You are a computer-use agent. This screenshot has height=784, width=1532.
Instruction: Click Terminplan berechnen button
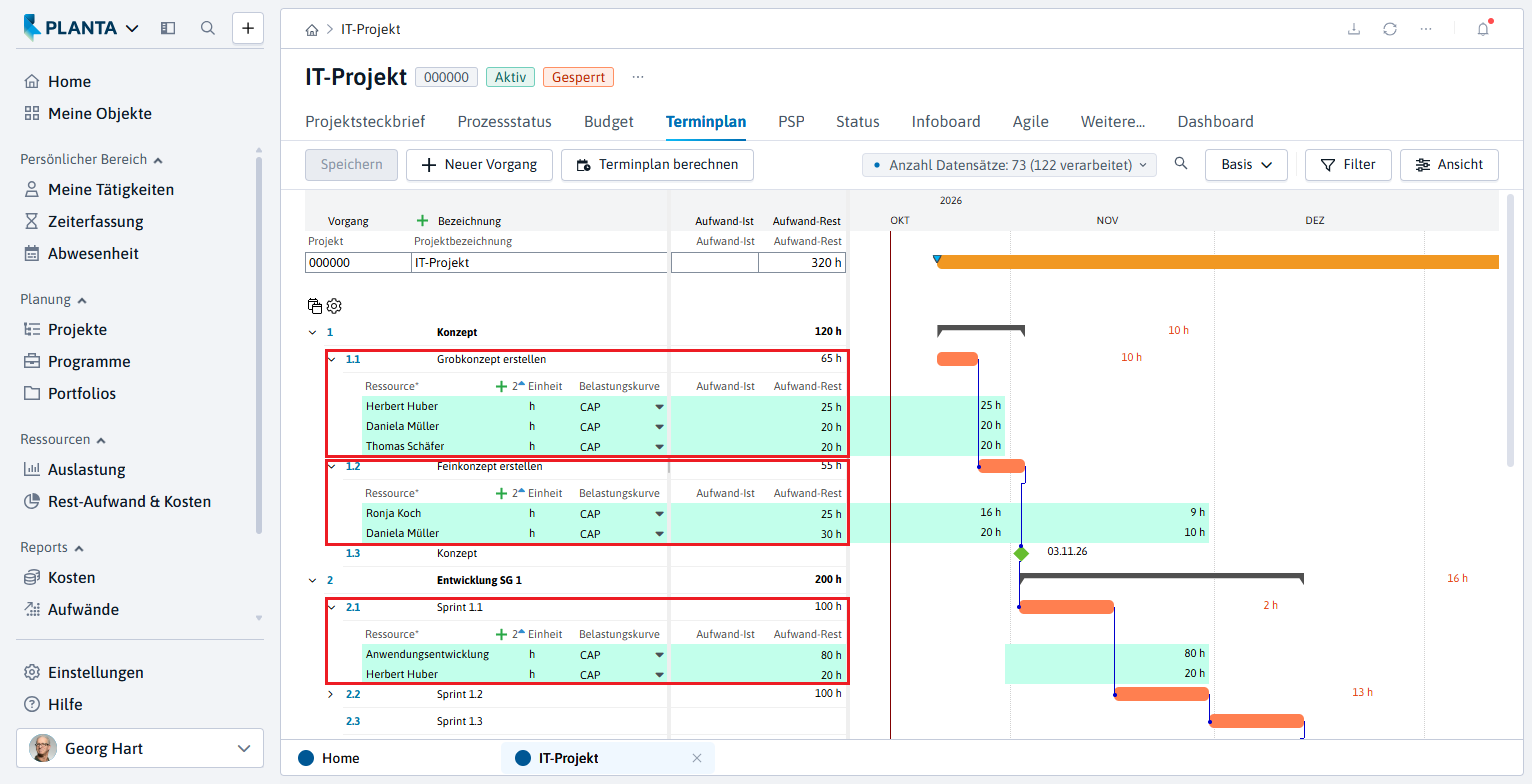[x=657, y=165]
